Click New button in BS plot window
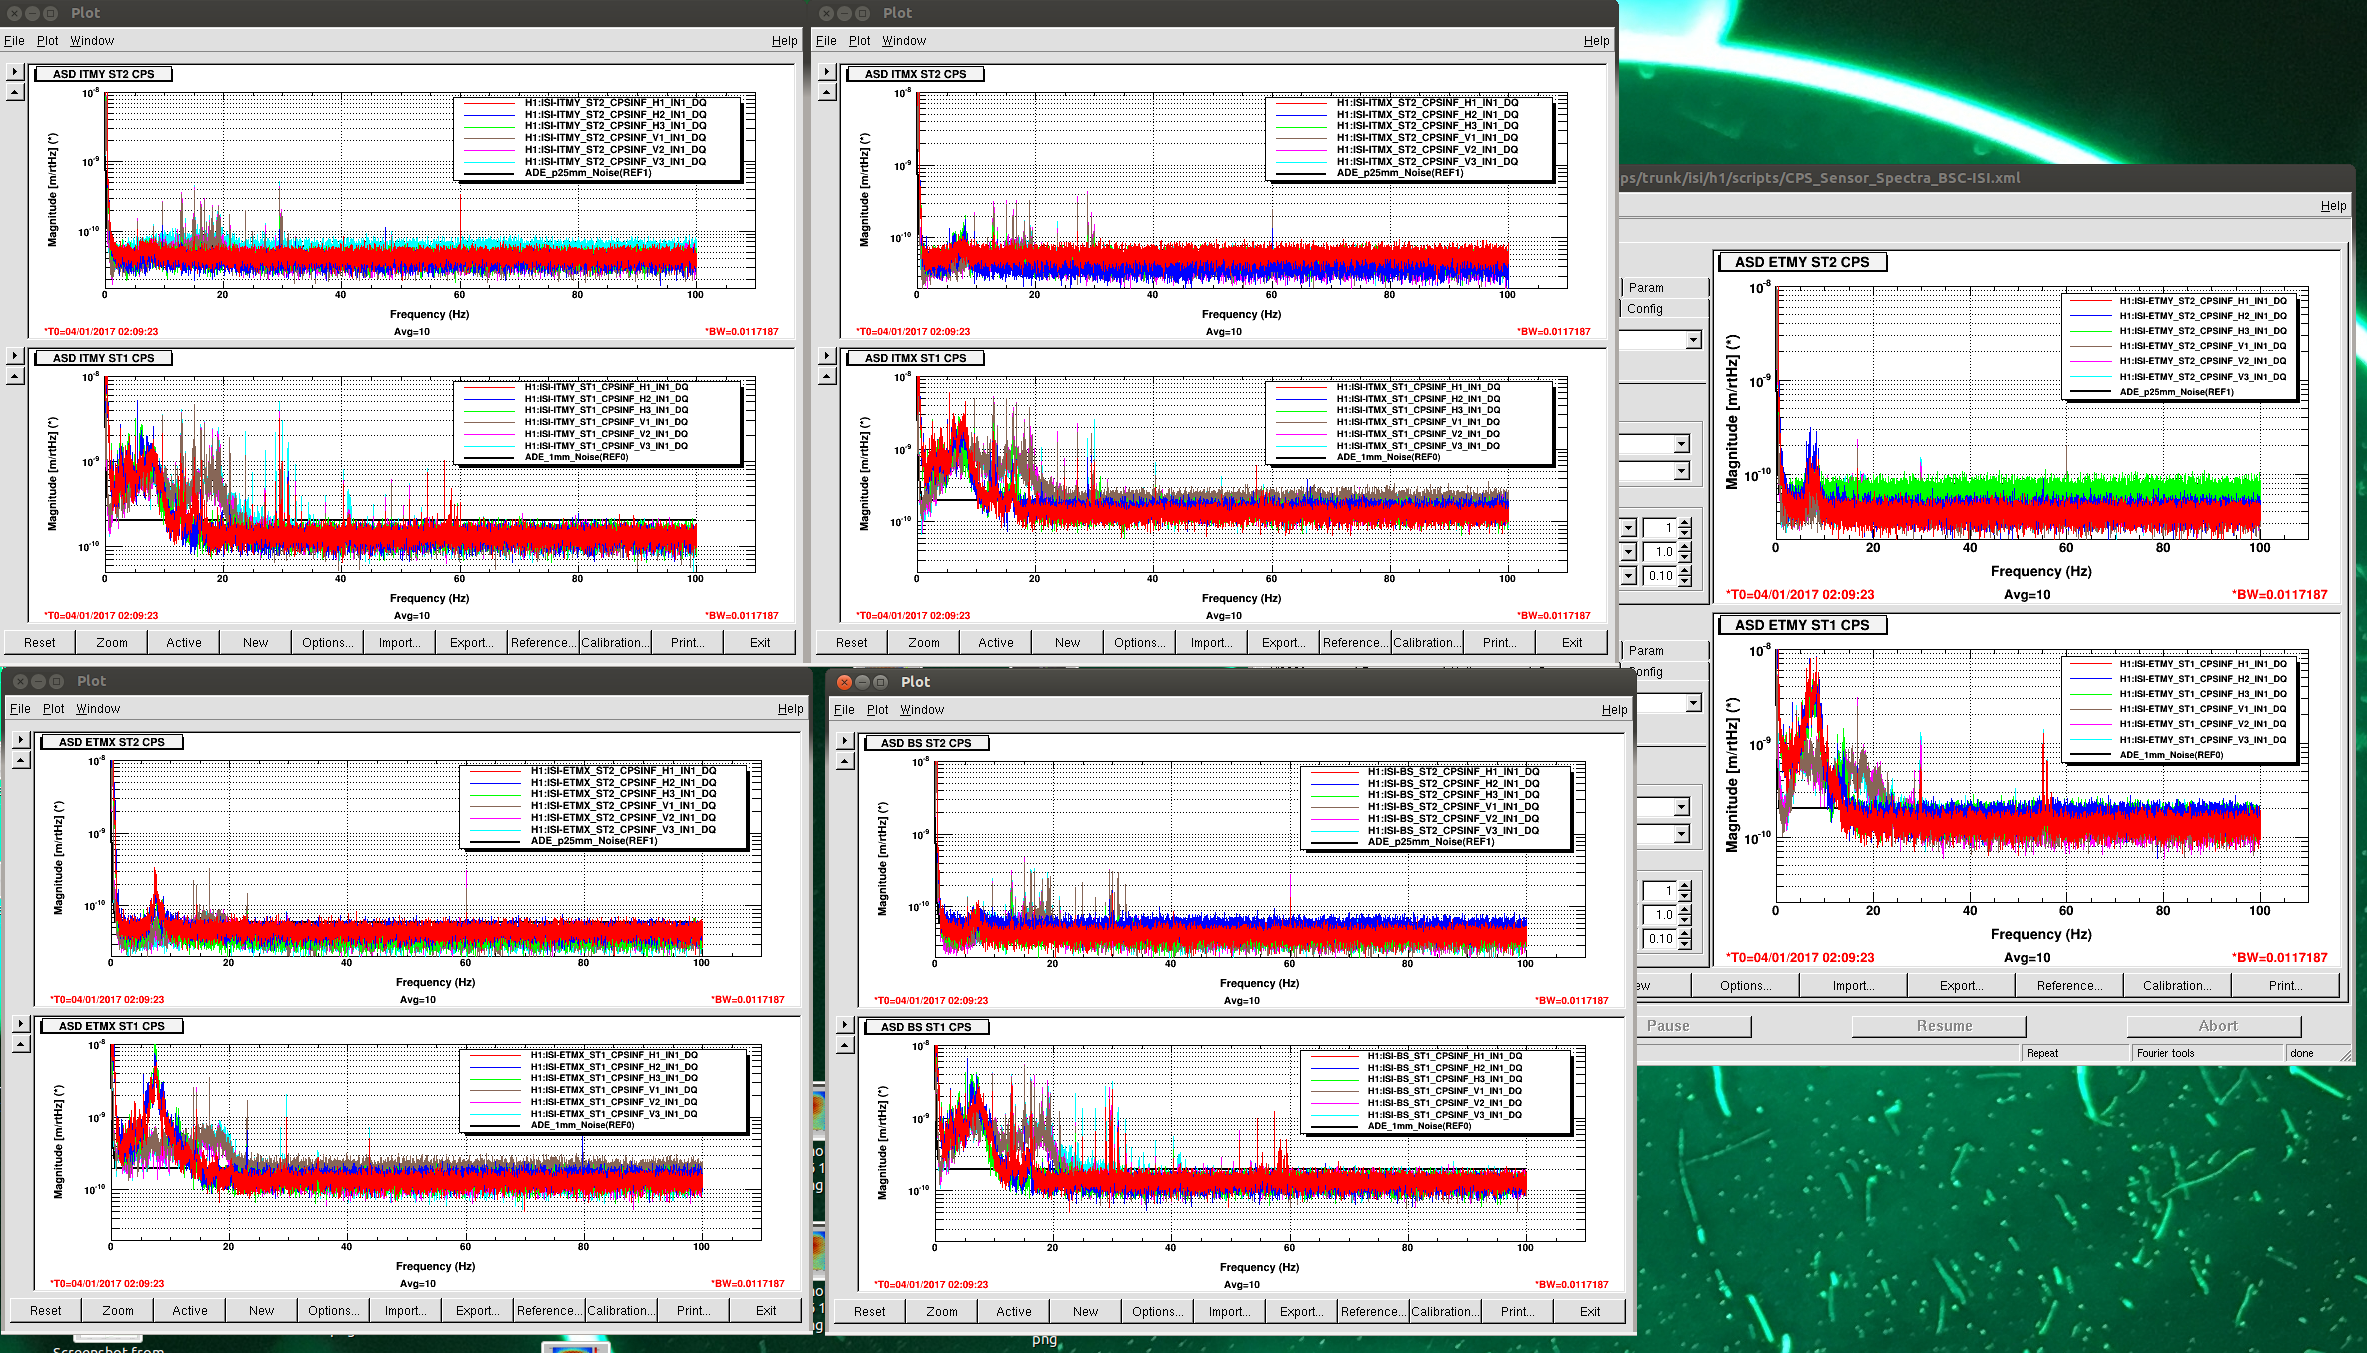The image size is (2367, 1353). [1086, 1312]
